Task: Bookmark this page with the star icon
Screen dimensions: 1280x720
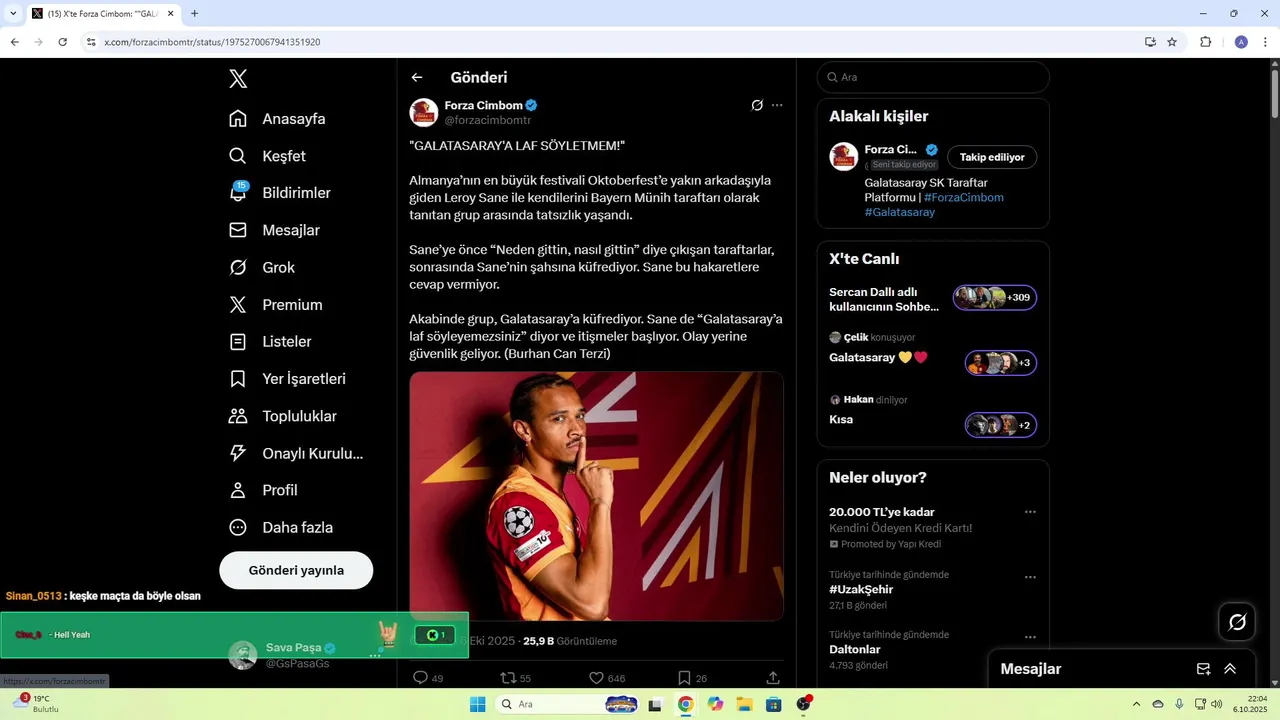Action: click(1172, 42)
